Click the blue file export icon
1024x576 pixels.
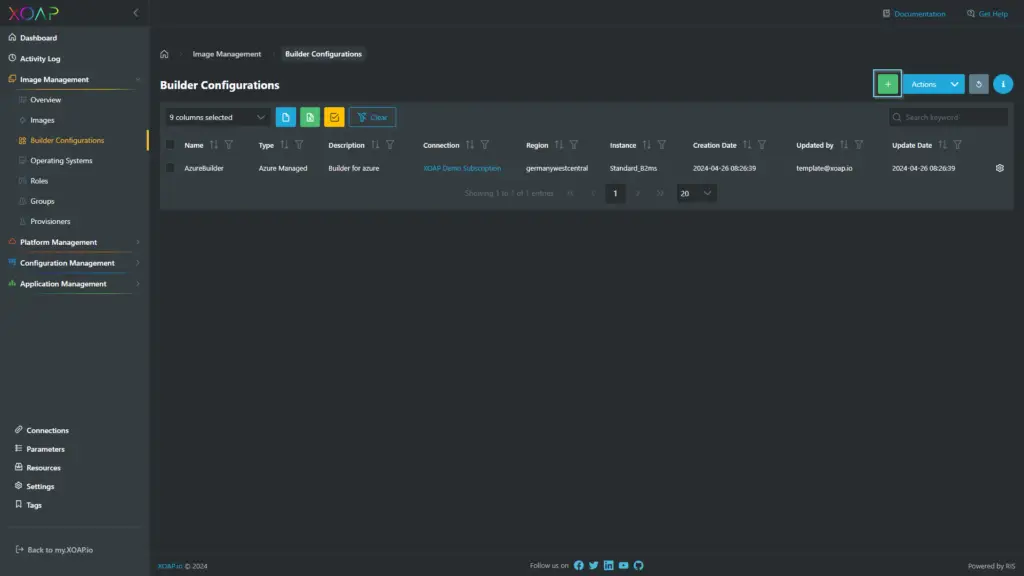(x=285, y=118)
